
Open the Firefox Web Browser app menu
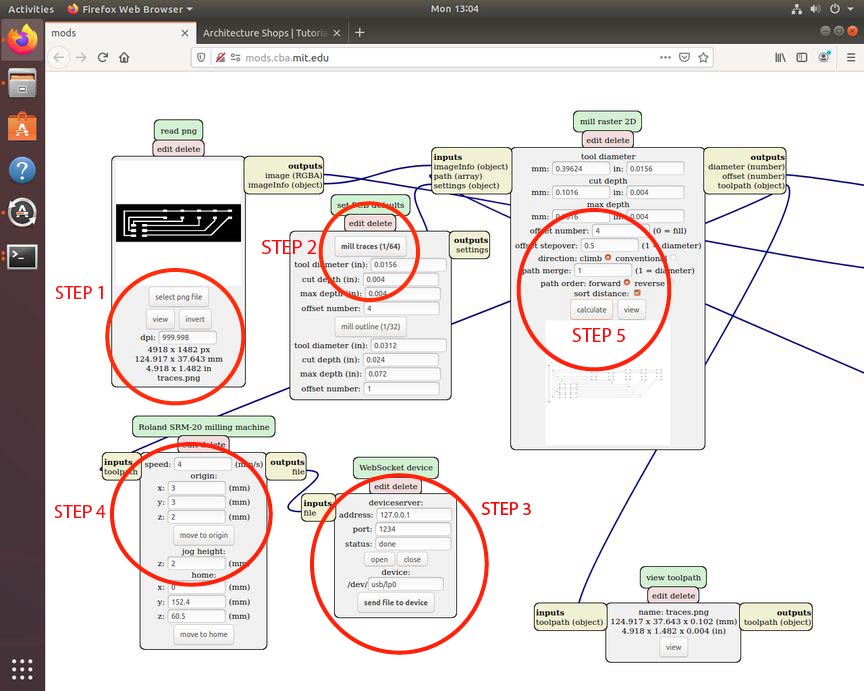[130, 8]
